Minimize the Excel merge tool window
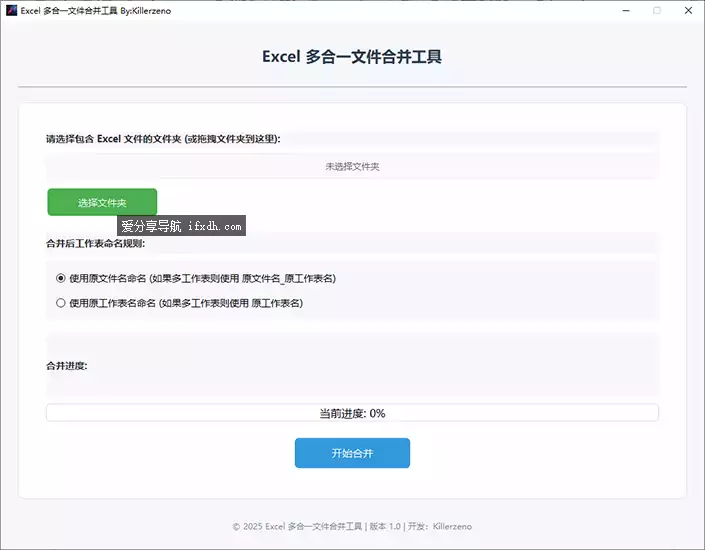Viewport: 705px width, 550px height. click(626, 10)
